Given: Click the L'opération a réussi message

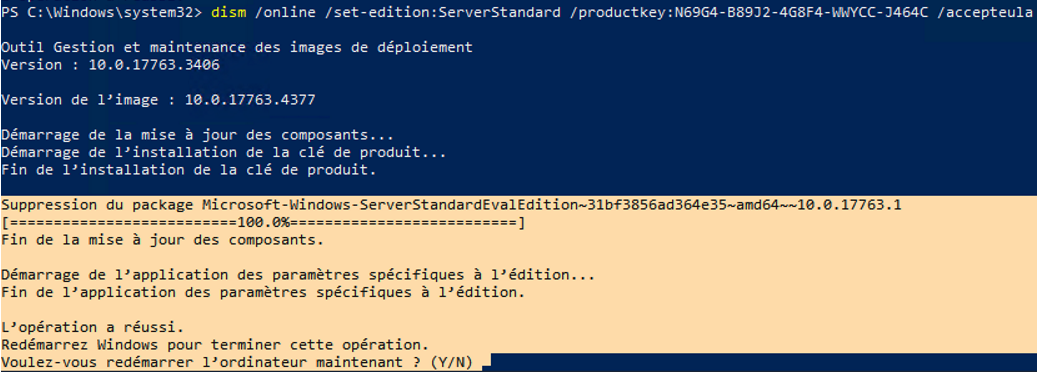Looking at the screenshot, I should pyautogui.click(x=92, y=327).
